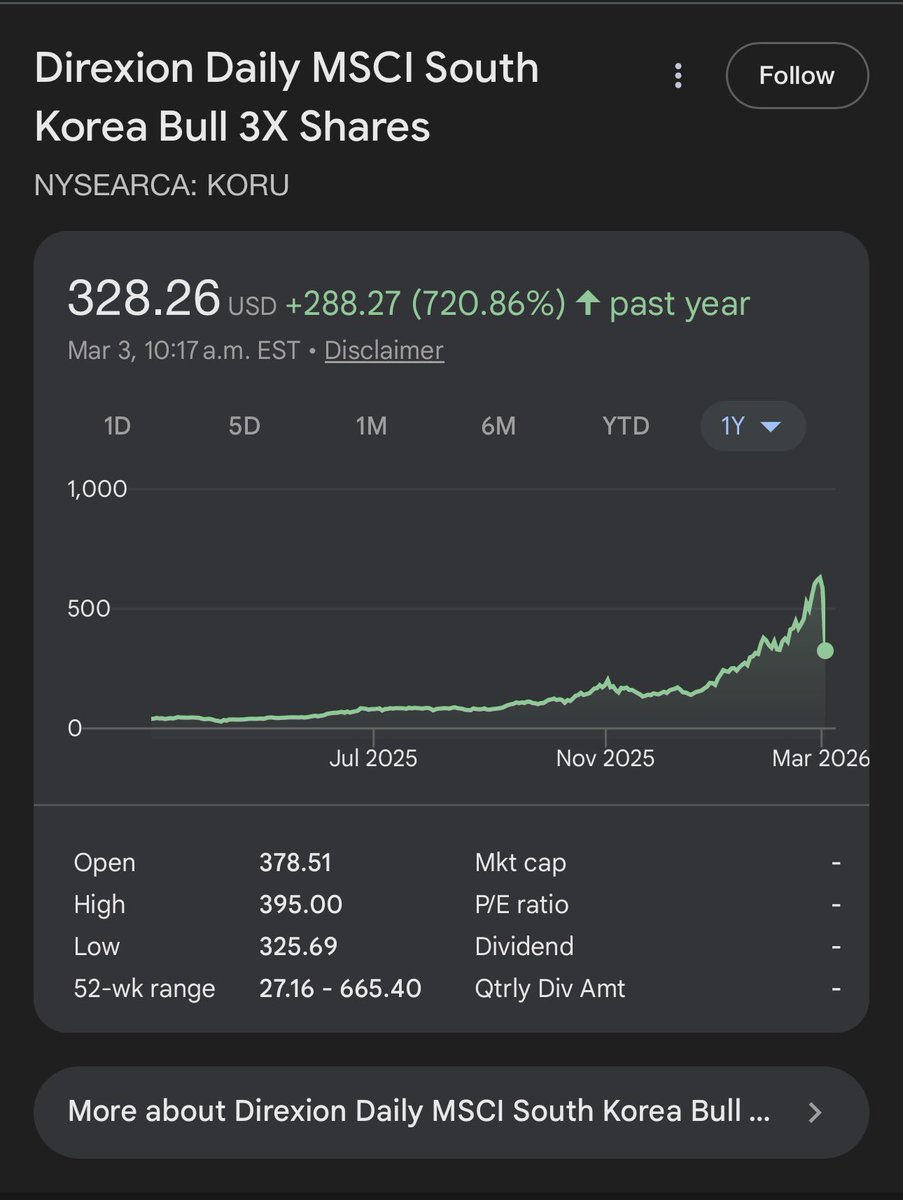
Task: Click the Qtrly Div Amt label
Action: click(550, 989)
